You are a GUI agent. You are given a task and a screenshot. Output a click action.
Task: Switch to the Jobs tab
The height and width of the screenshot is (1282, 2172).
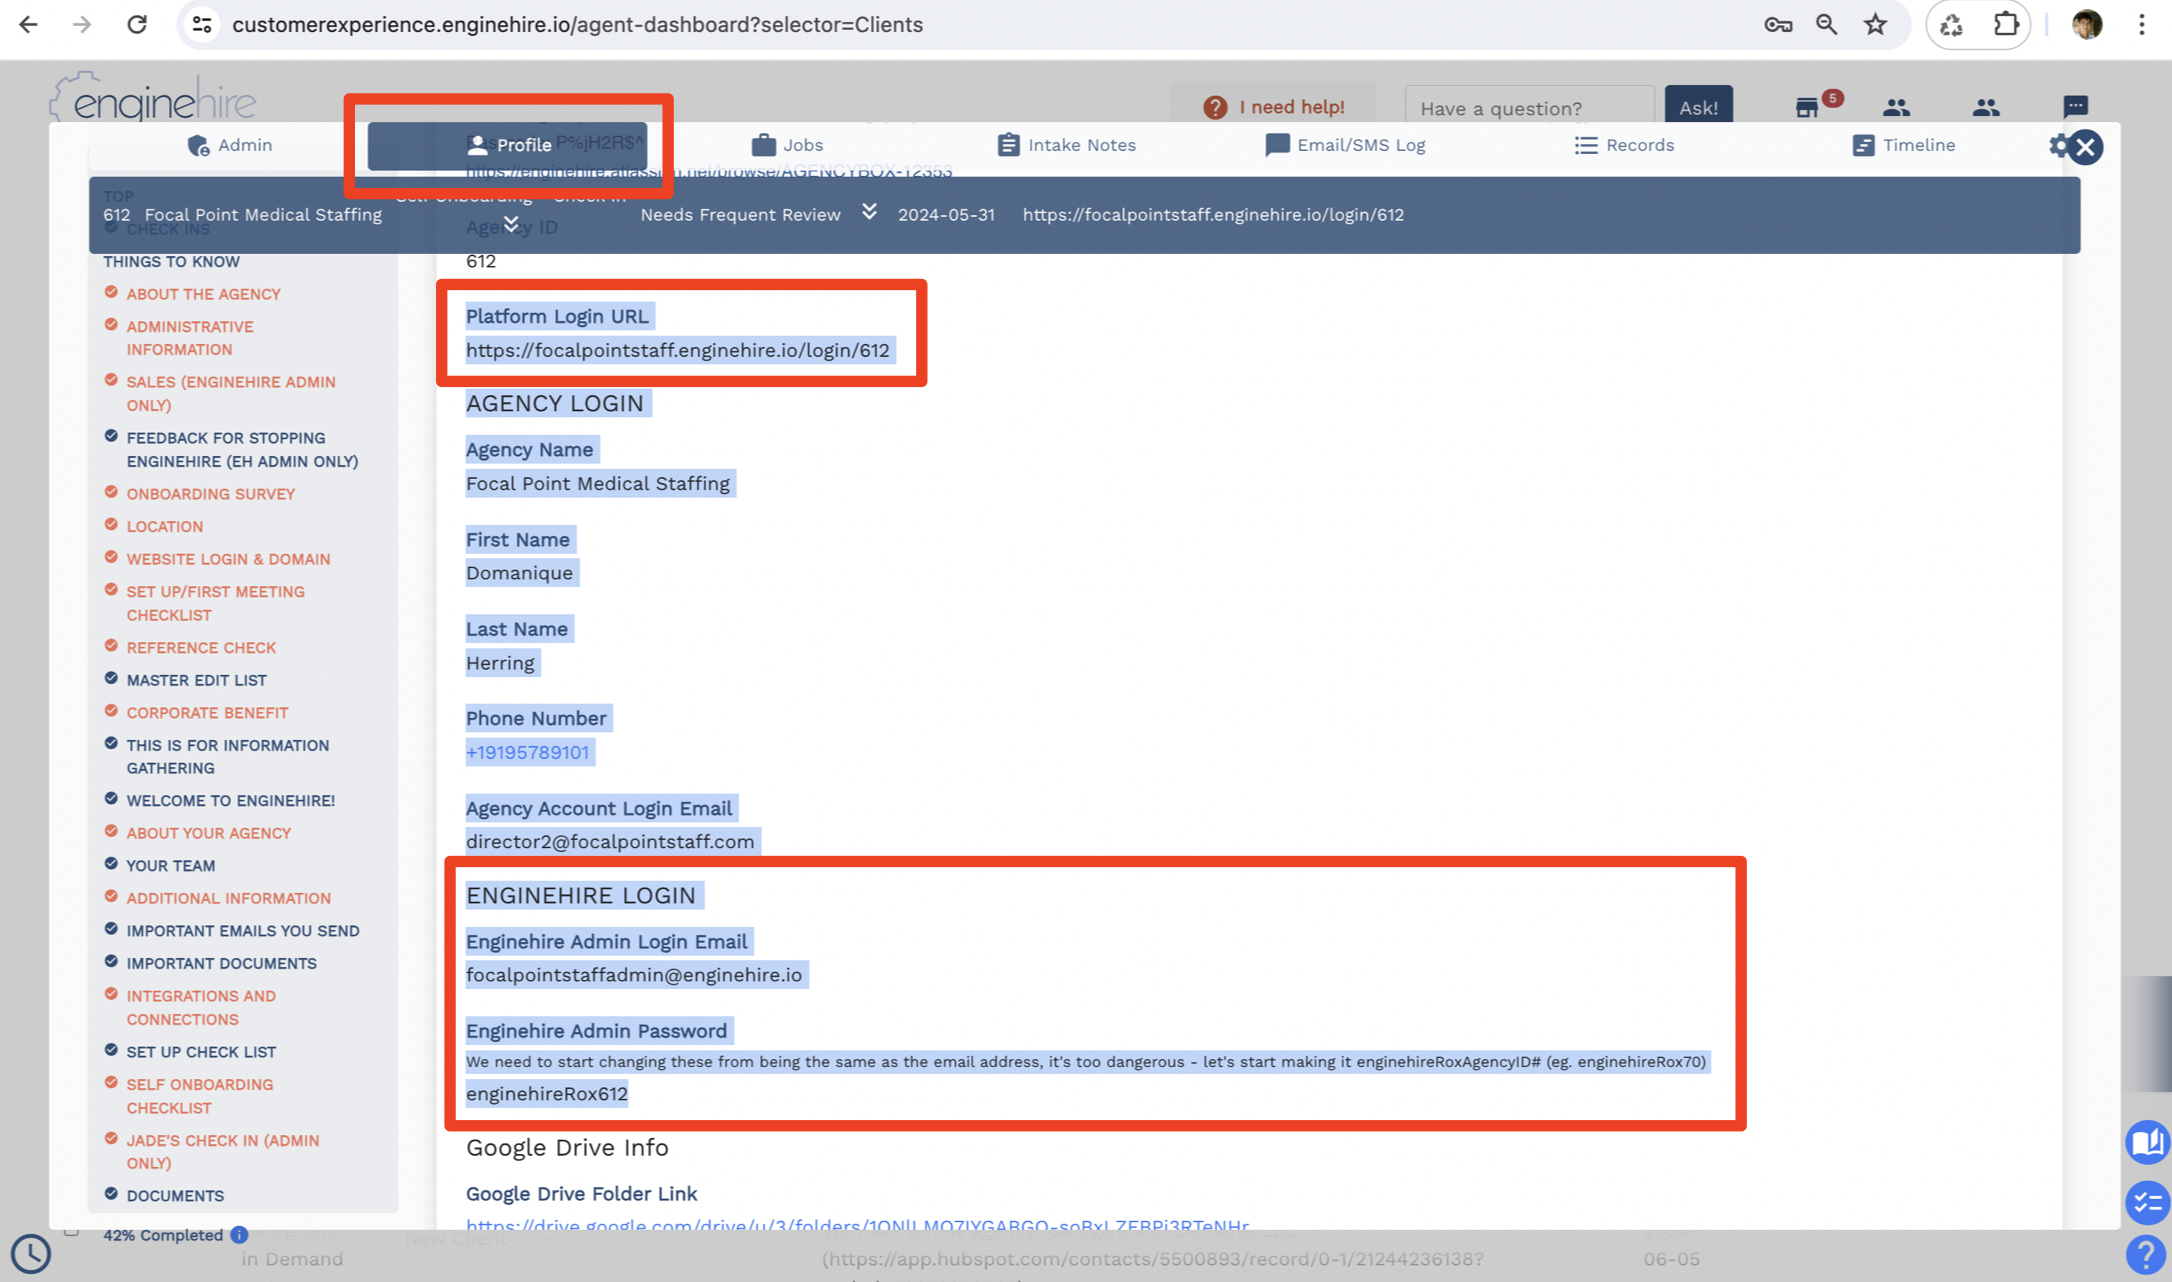787,145
